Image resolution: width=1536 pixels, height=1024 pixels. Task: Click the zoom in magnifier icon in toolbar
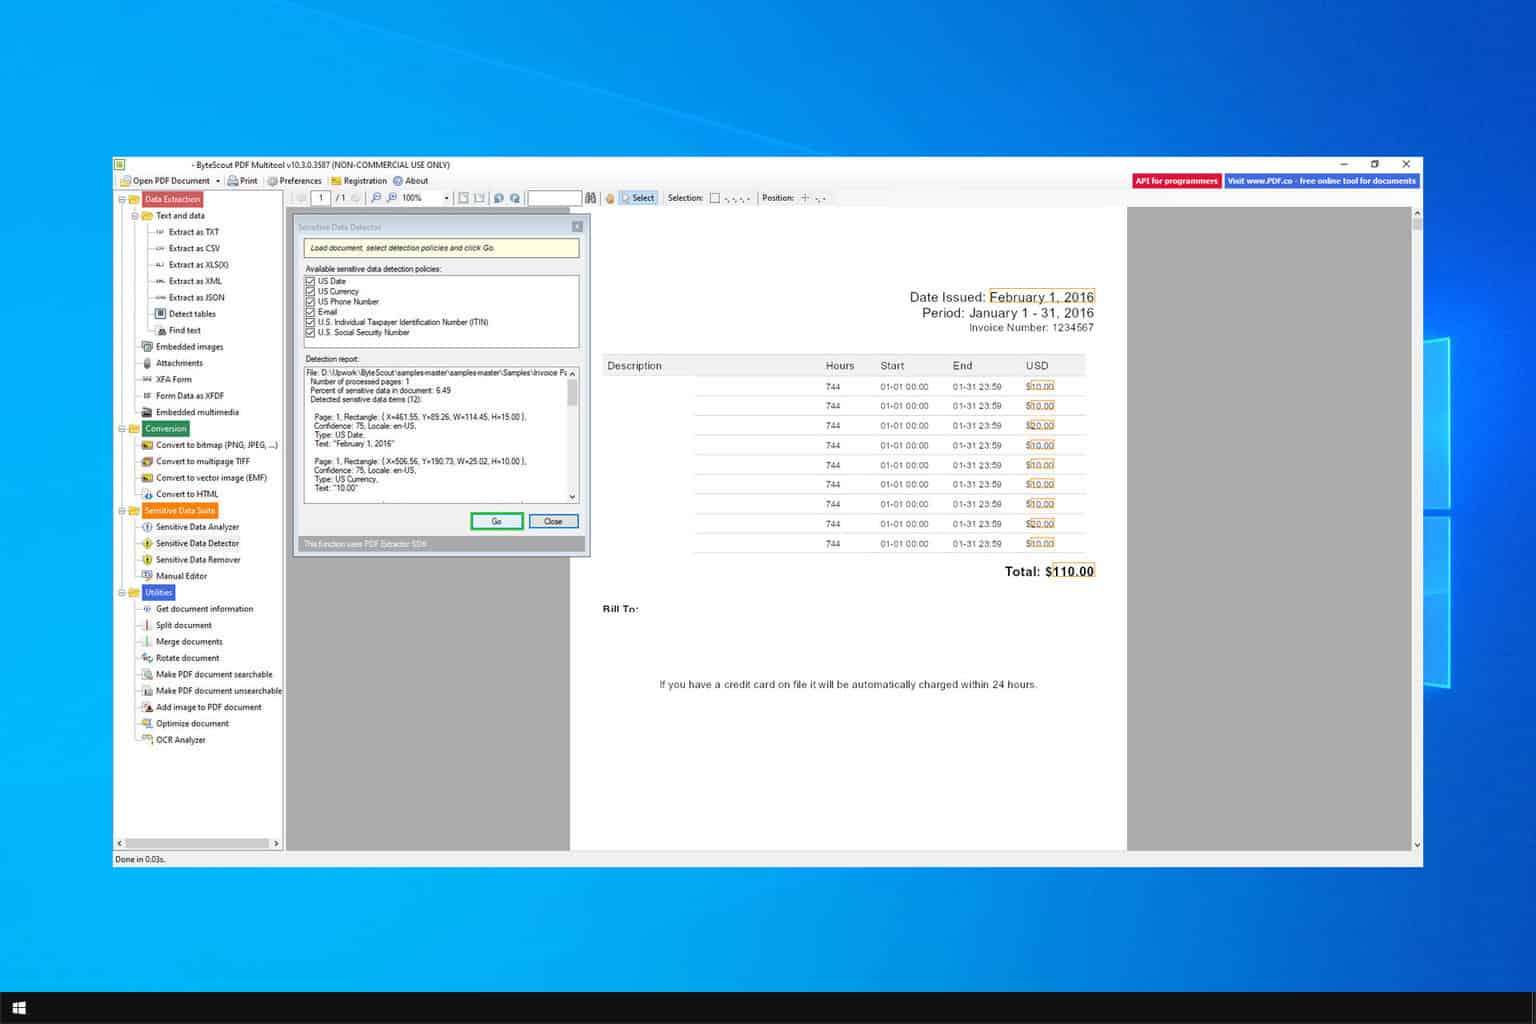(x=392, y=198)
